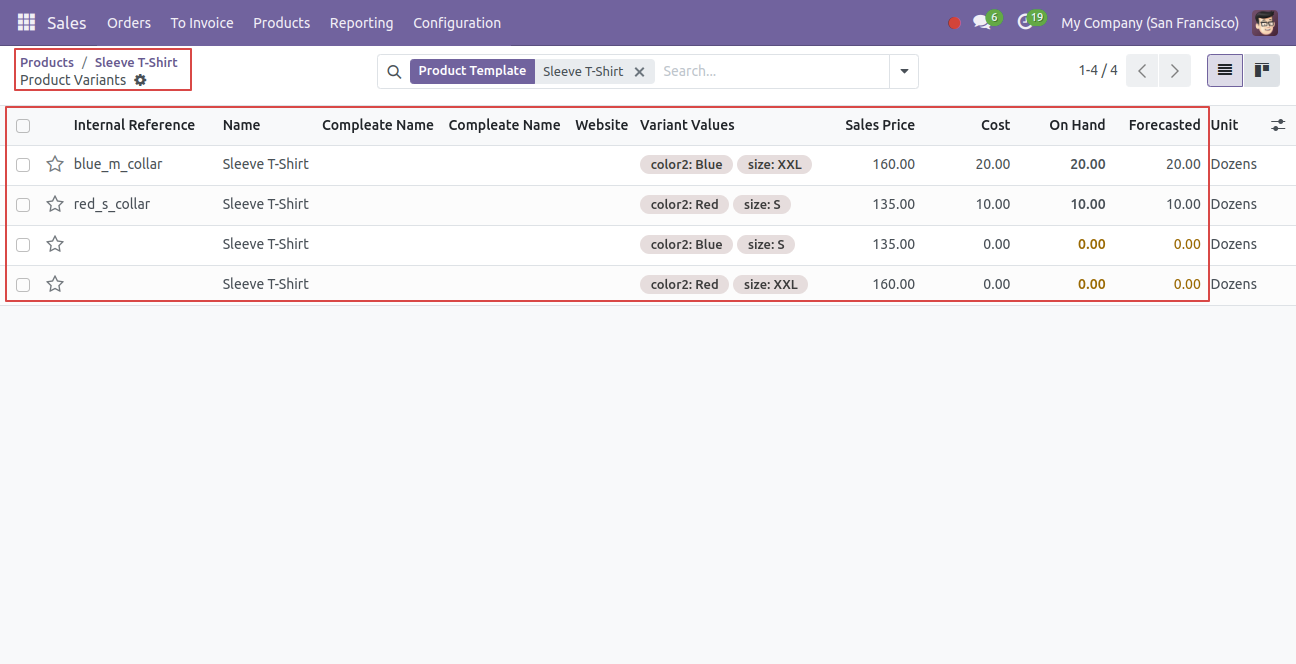Go to the next page arrow
This screenshot has height=664, width=1296.
coord(1175,71)
